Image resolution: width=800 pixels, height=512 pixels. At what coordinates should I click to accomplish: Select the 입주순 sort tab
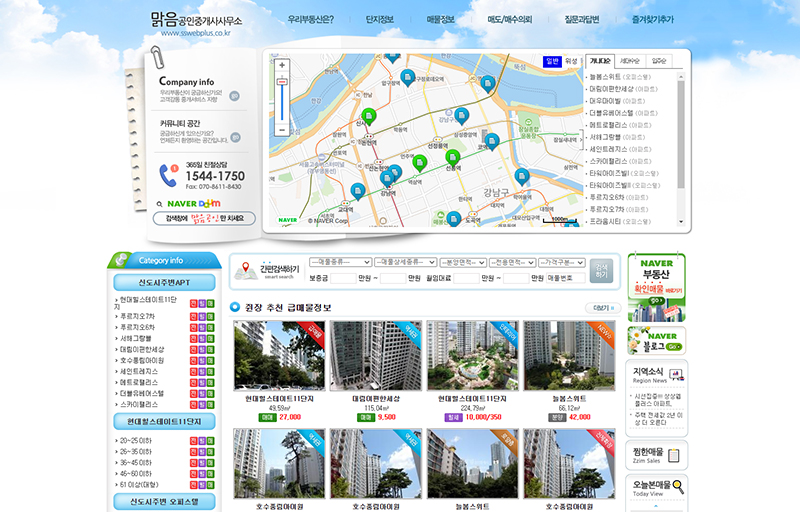click(659, 61)
